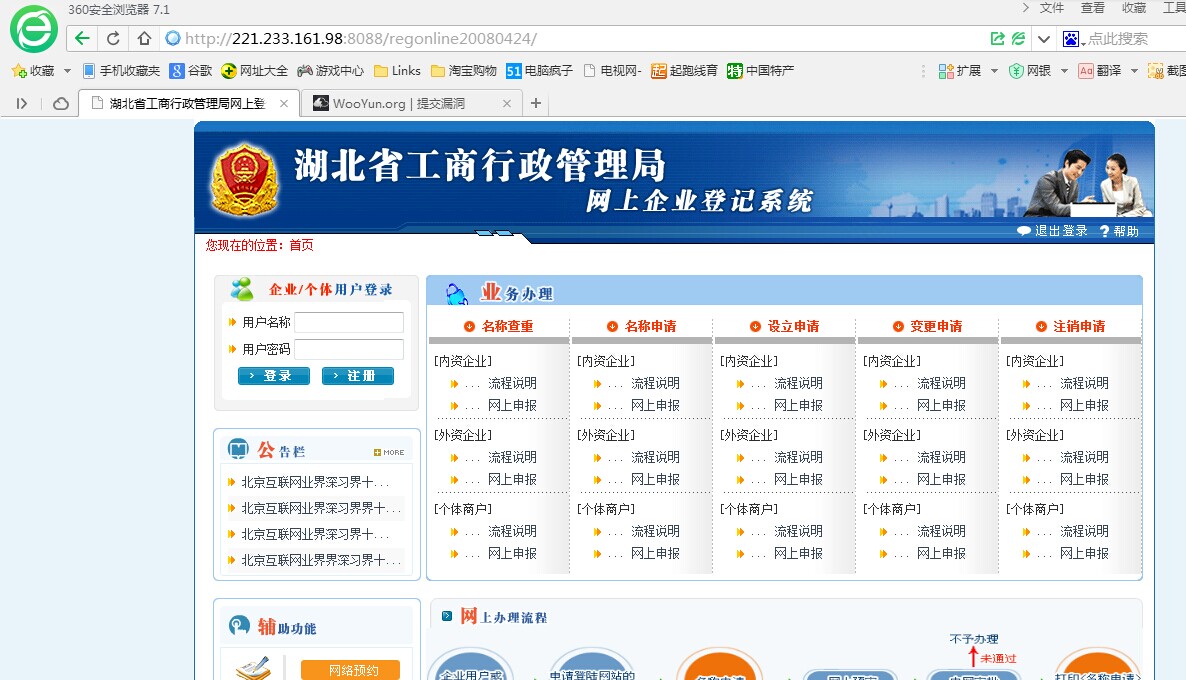Viewport: 1186px width, 680px height.
Task: Click the 网络预约 orange button
Action: click(350, 670)
